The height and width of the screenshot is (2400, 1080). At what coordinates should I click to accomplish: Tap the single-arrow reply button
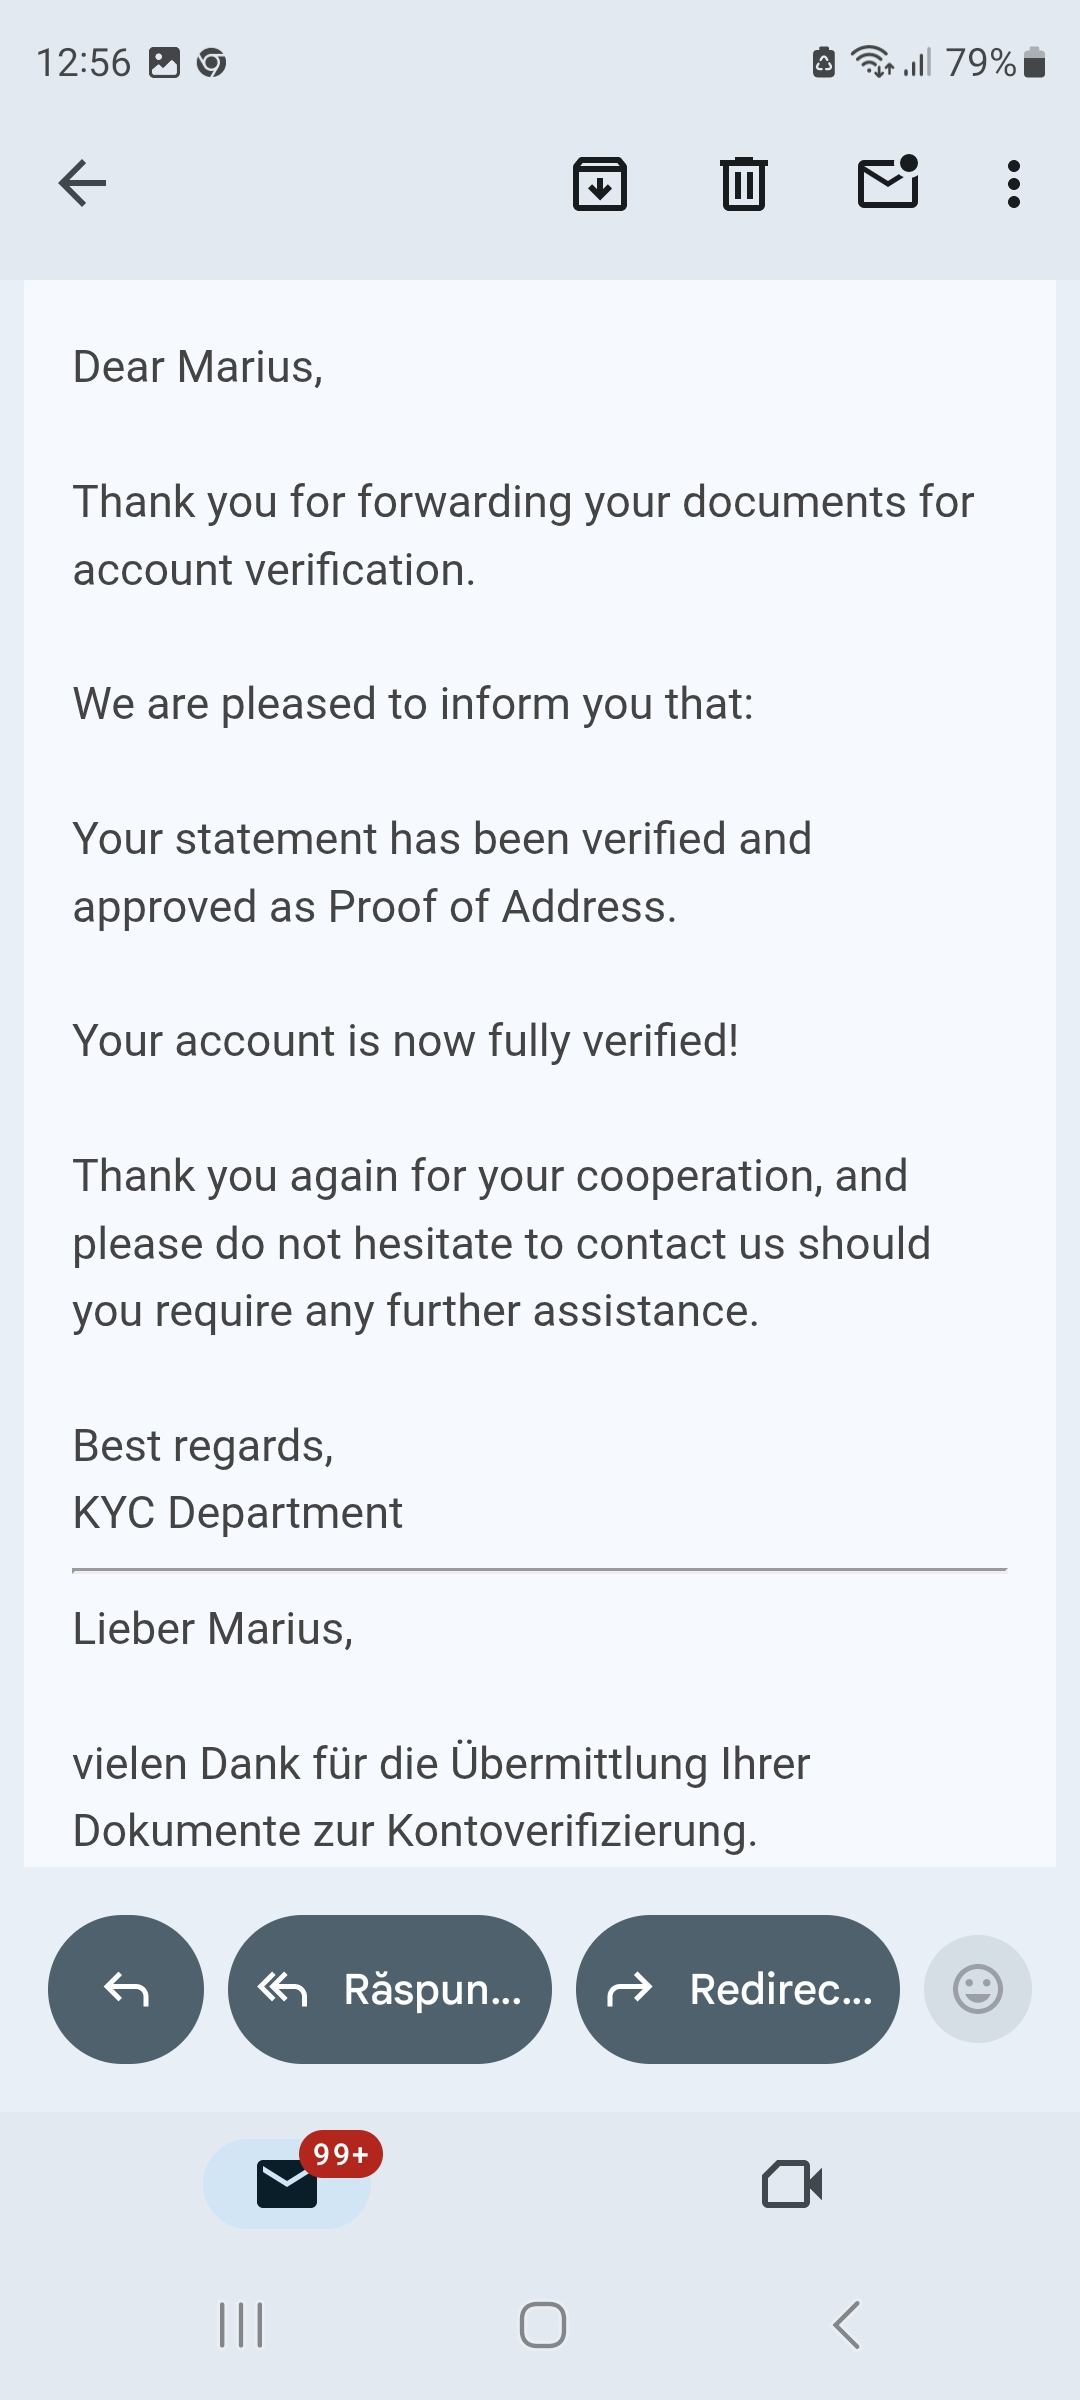click(126, 1989)
